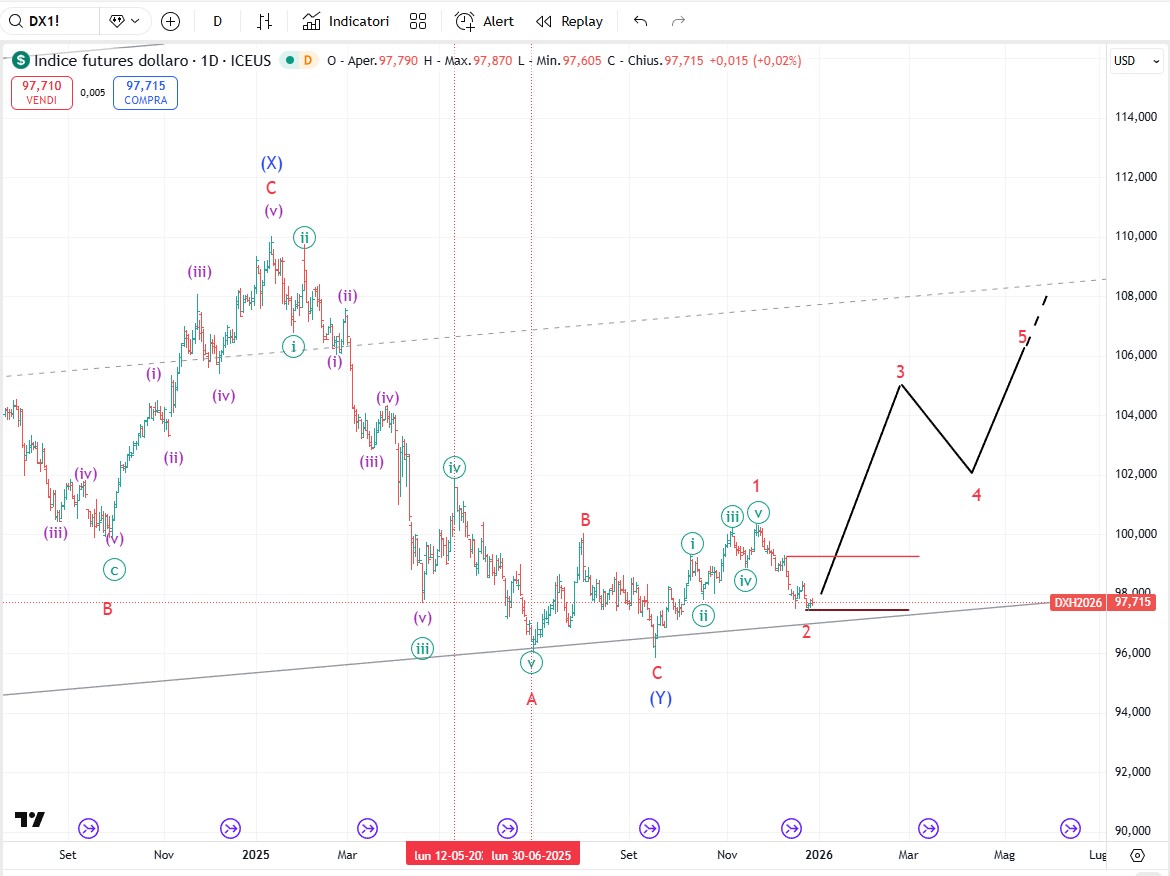This screenshot has height=876, width=1170.
Task: Click the DXH2026 price label
Action: pos(1078,602)
